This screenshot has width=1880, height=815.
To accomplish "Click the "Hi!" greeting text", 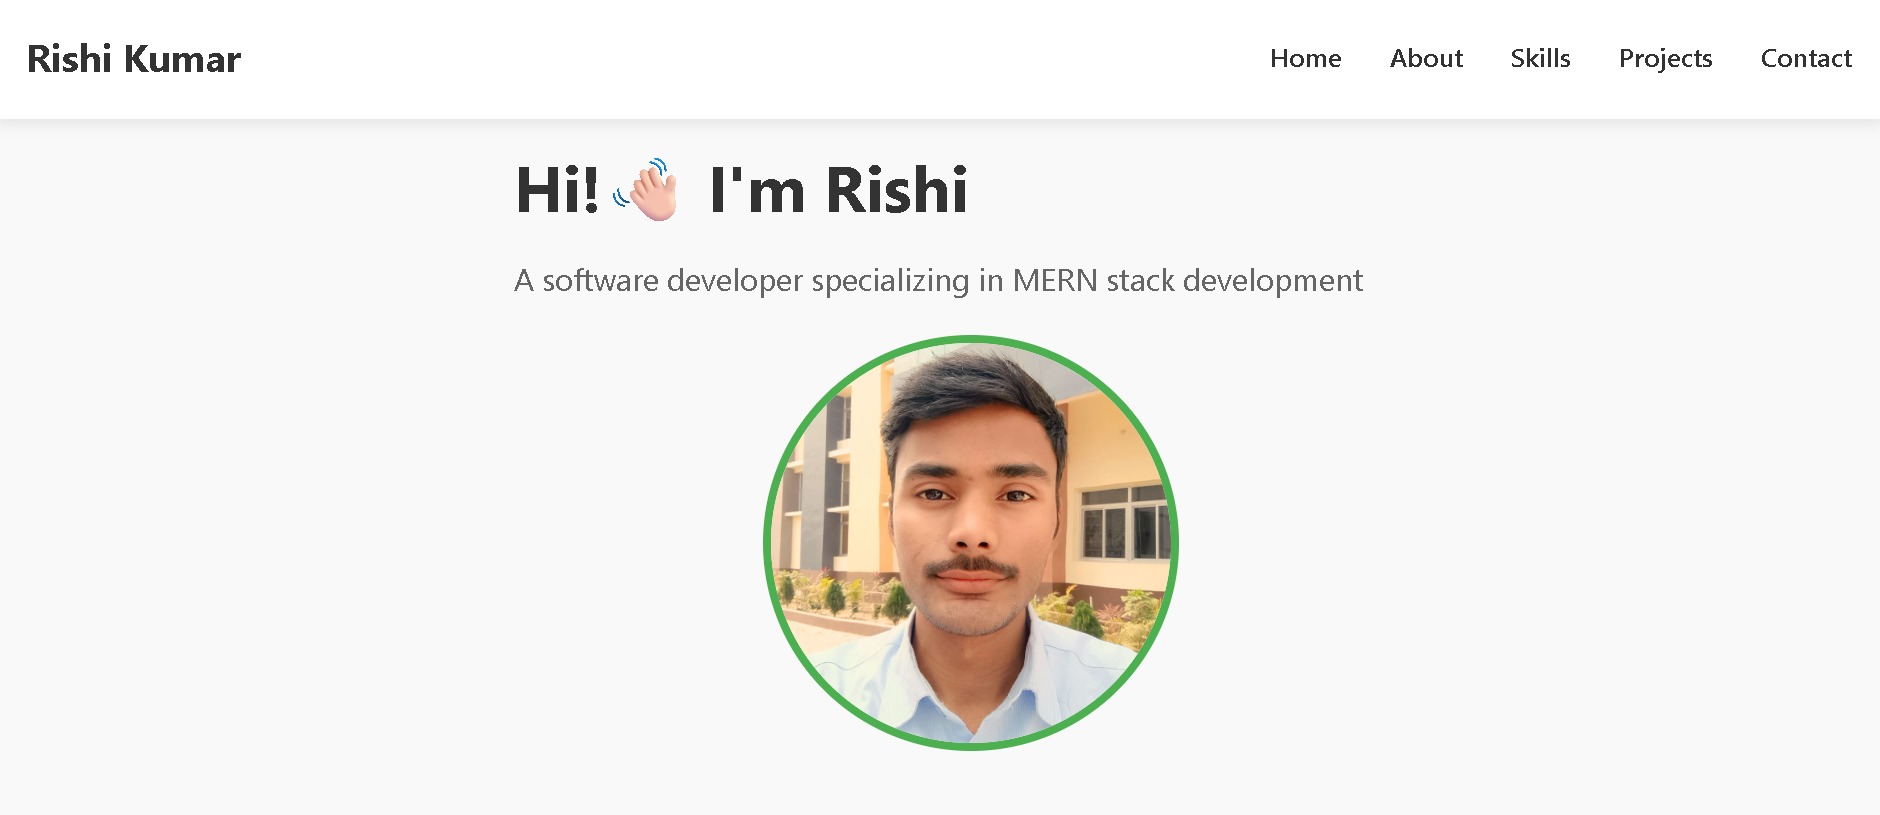I will pos(557,190).
